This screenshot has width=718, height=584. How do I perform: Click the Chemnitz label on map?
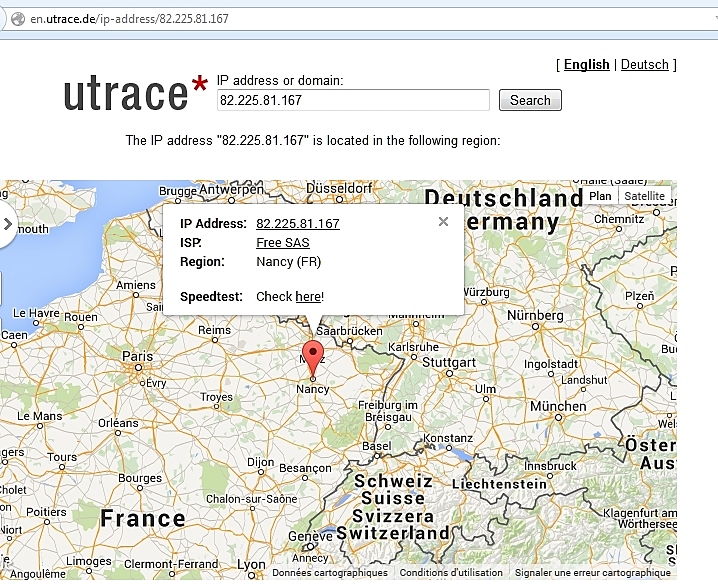[619, 219]
